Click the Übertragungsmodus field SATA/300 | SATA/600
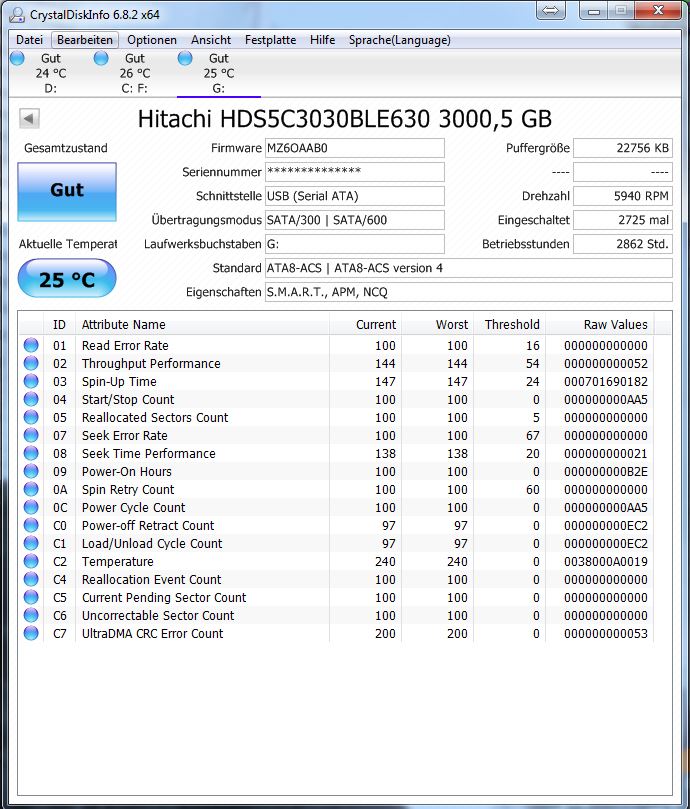This screenshot has height=809, width=690. pyautogui.click(x=355, y=220)
